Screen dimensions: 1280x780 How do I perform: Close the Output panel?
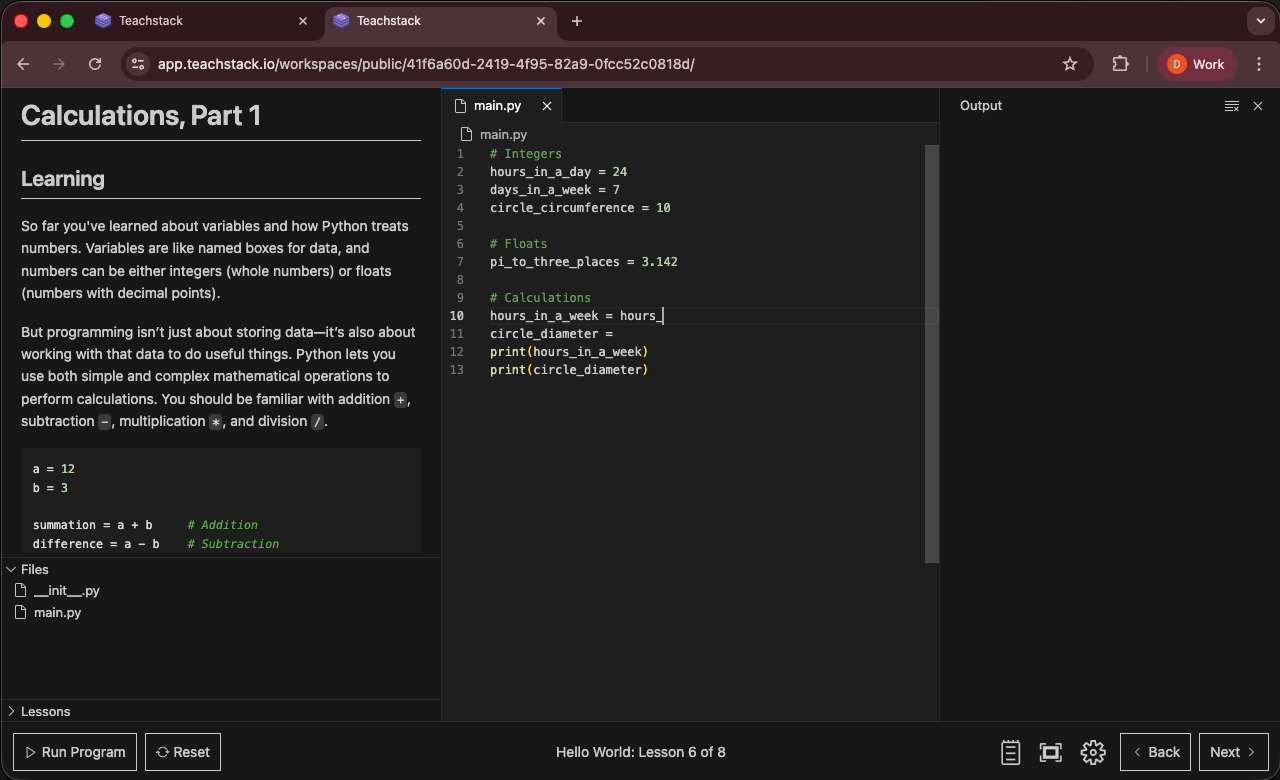click(x=1258, y=106)
